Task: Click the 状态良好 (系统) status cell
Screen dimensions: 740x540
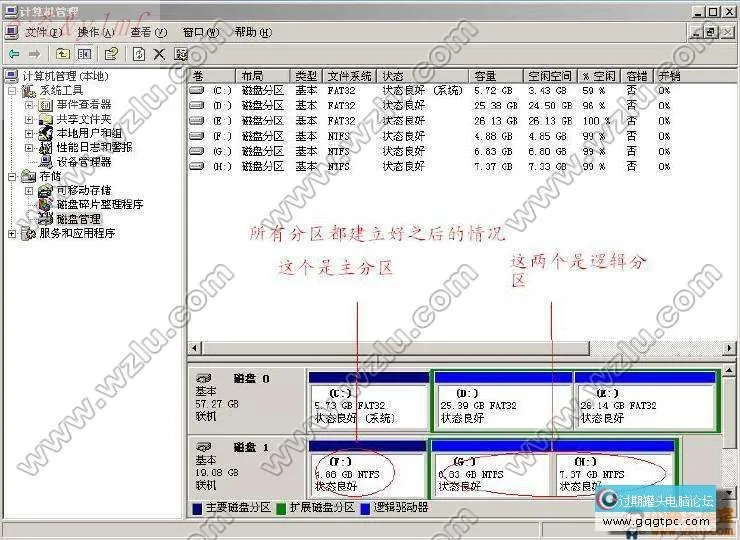Action: (422, 90)
